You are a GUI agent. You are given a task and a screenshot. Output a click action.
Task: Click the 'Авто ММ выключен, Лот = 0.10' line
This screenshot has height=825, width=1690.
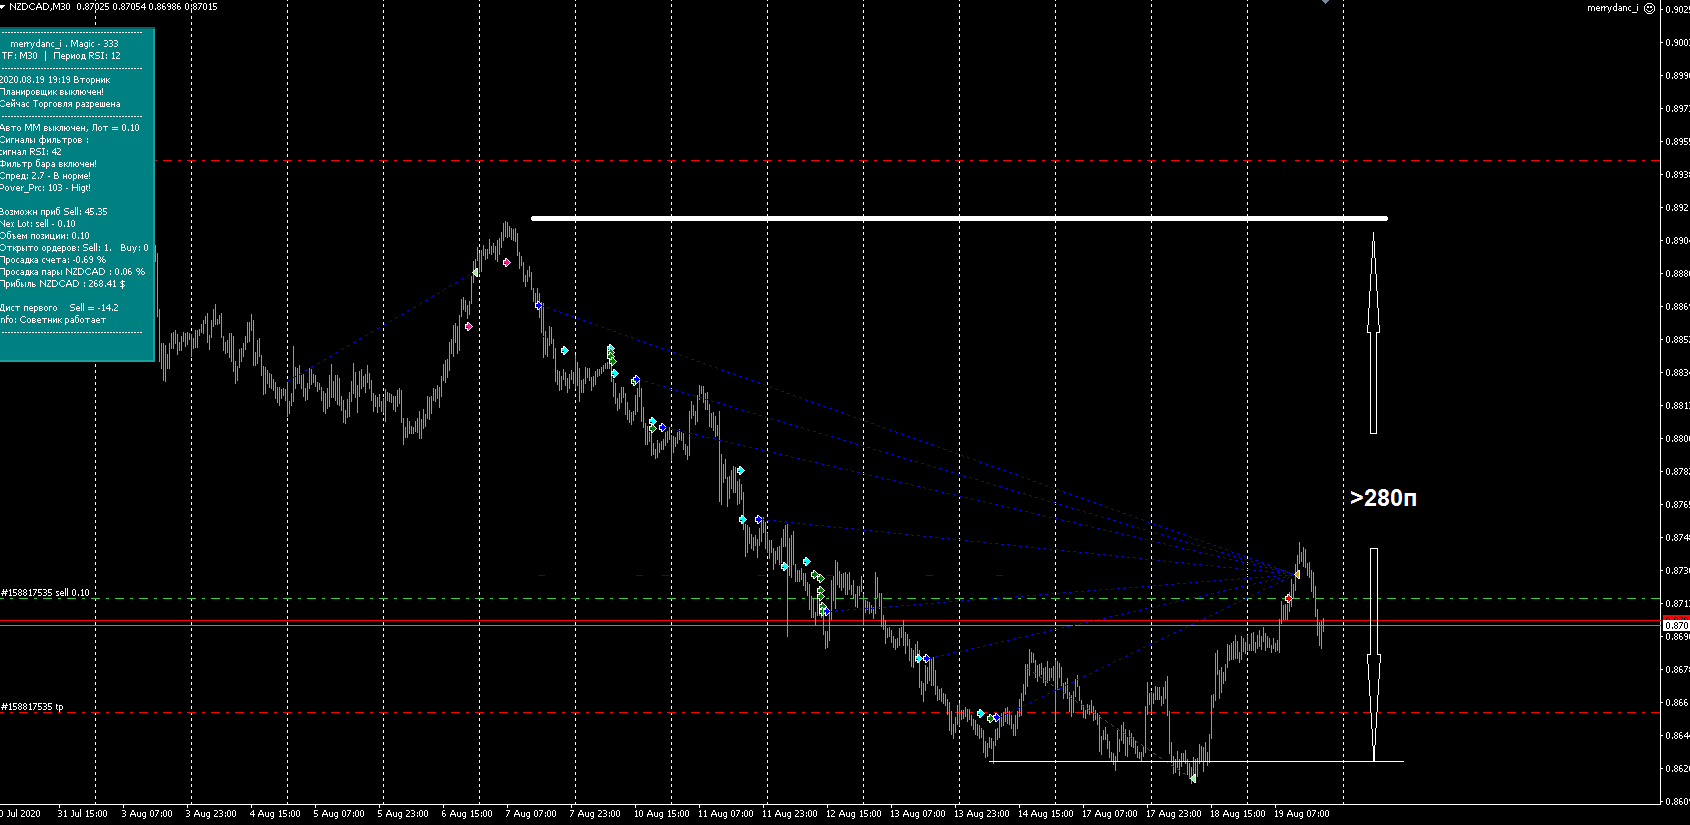[x=70, y=128]
